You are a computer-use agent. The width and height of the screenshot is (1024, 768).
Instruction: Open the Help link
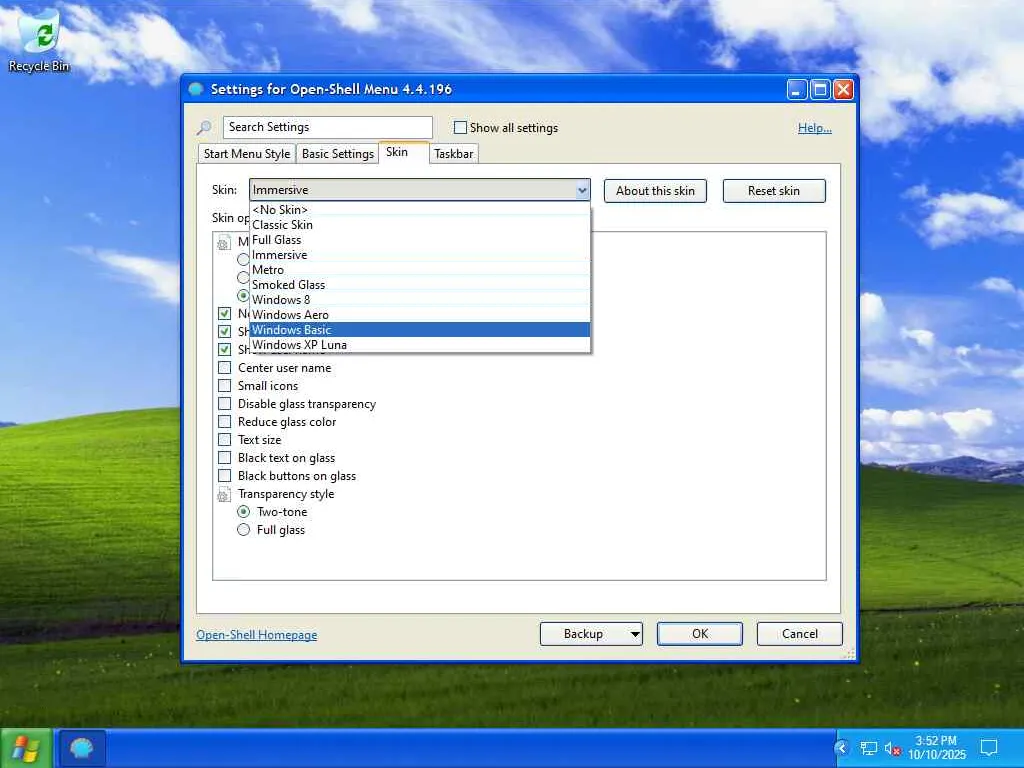pyautogui.click(x=814, y=128)
